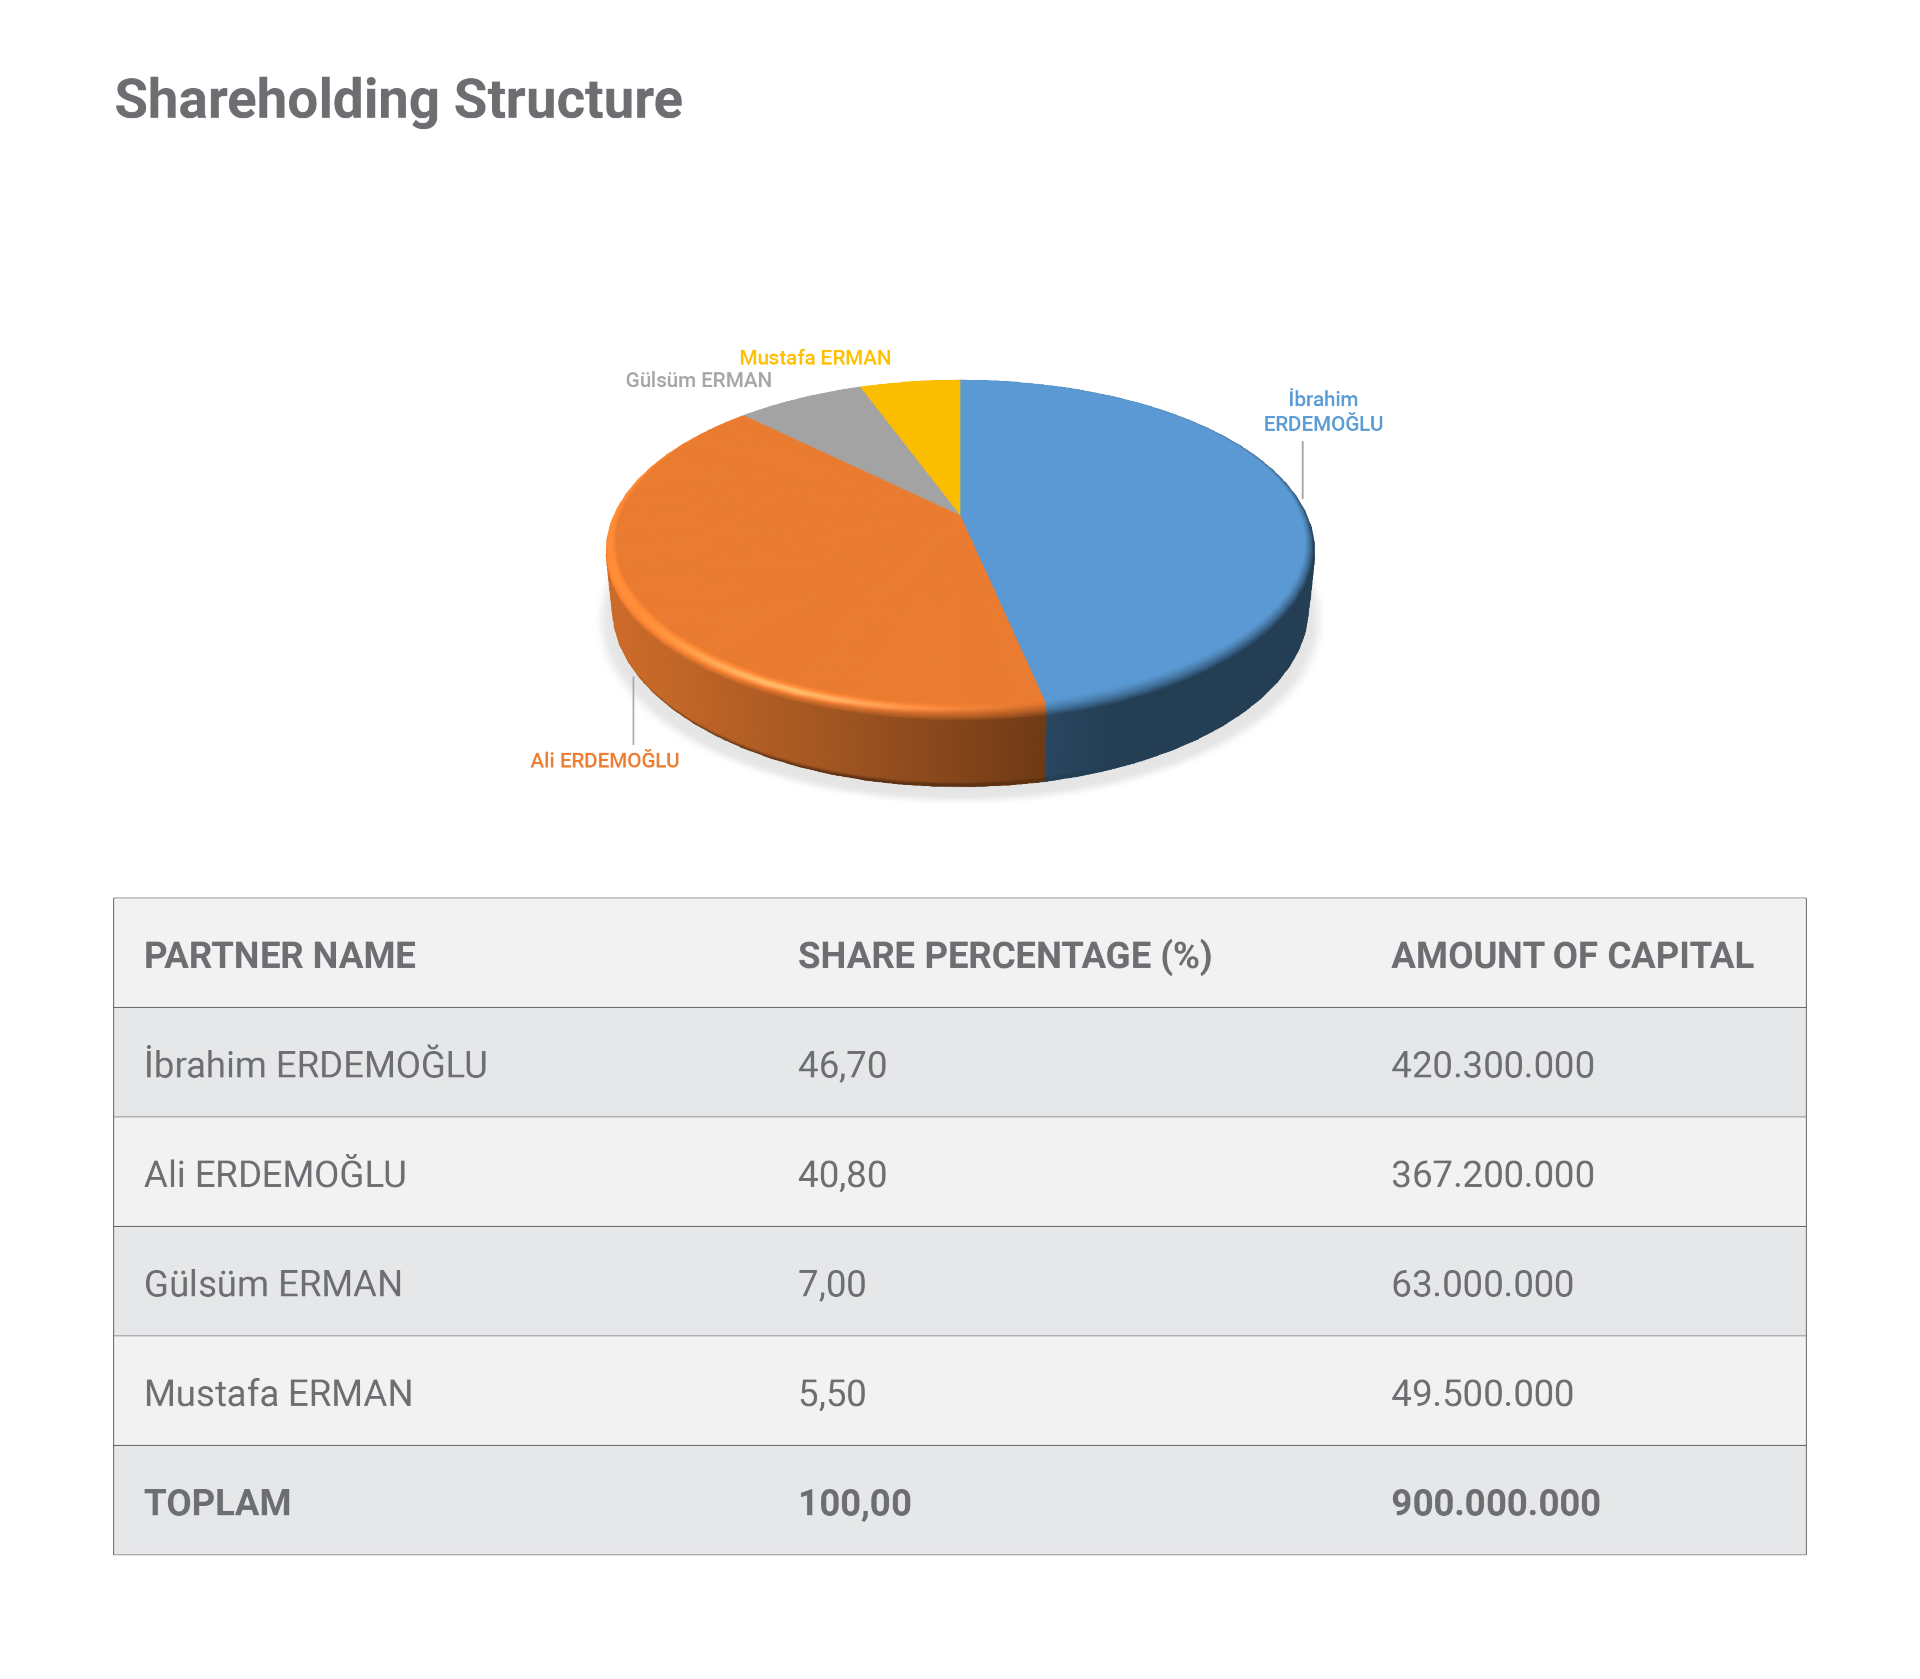Image resolution: width=1920 pixels, height=1679 pixels.
Task: Click the Ali ERDEMOĞLU chart label
Action: click(x=604, y=761)
